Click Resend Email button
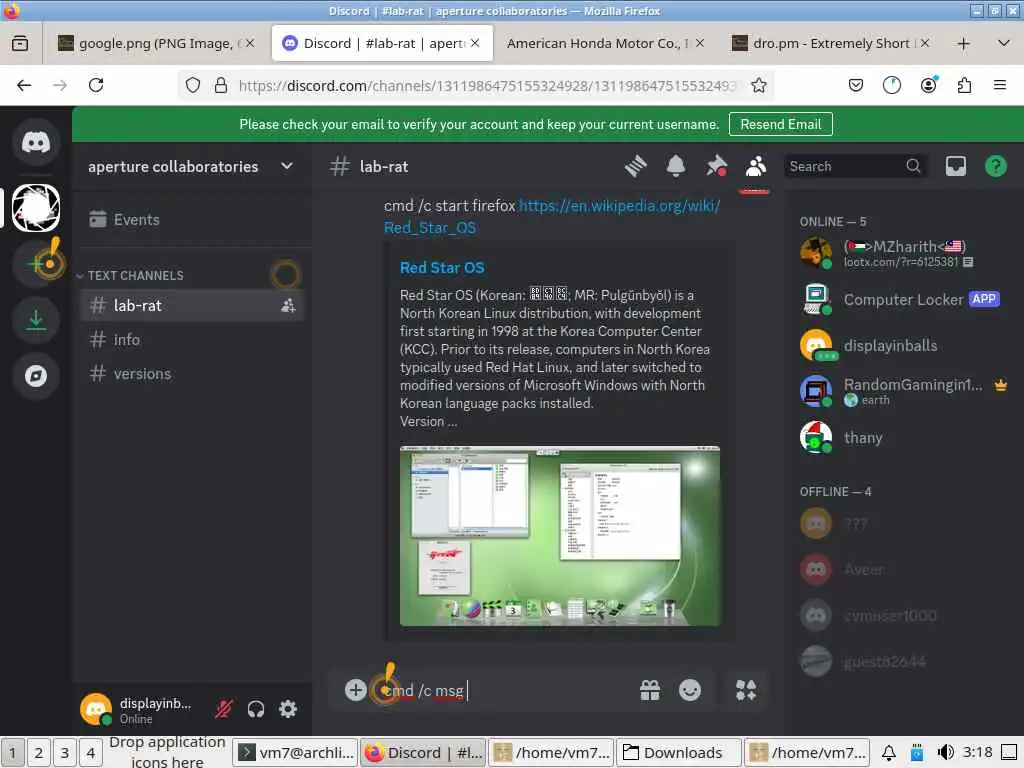The image size is (1024, 768). (780, 124)
